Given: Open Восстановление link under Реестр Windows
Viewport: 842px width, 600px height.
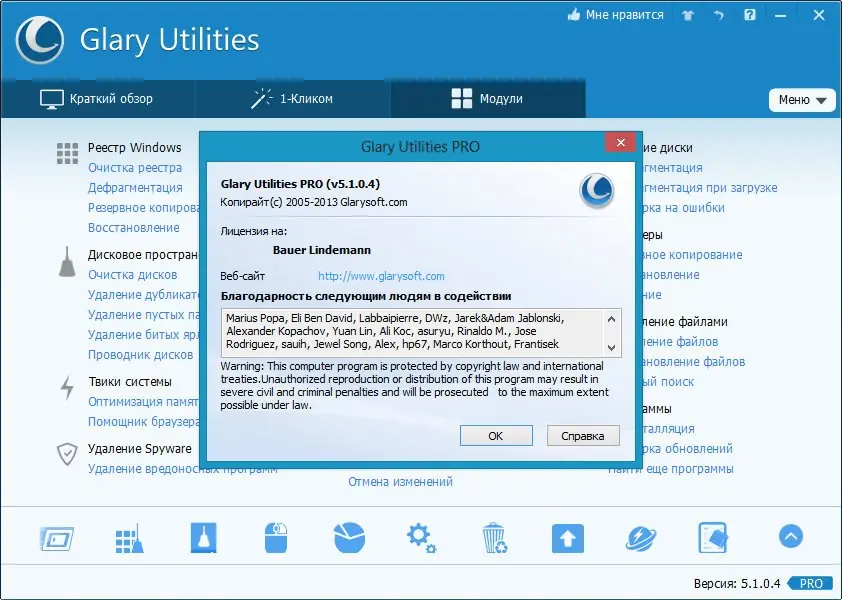Looking at the screenshot, I should 134,228.
